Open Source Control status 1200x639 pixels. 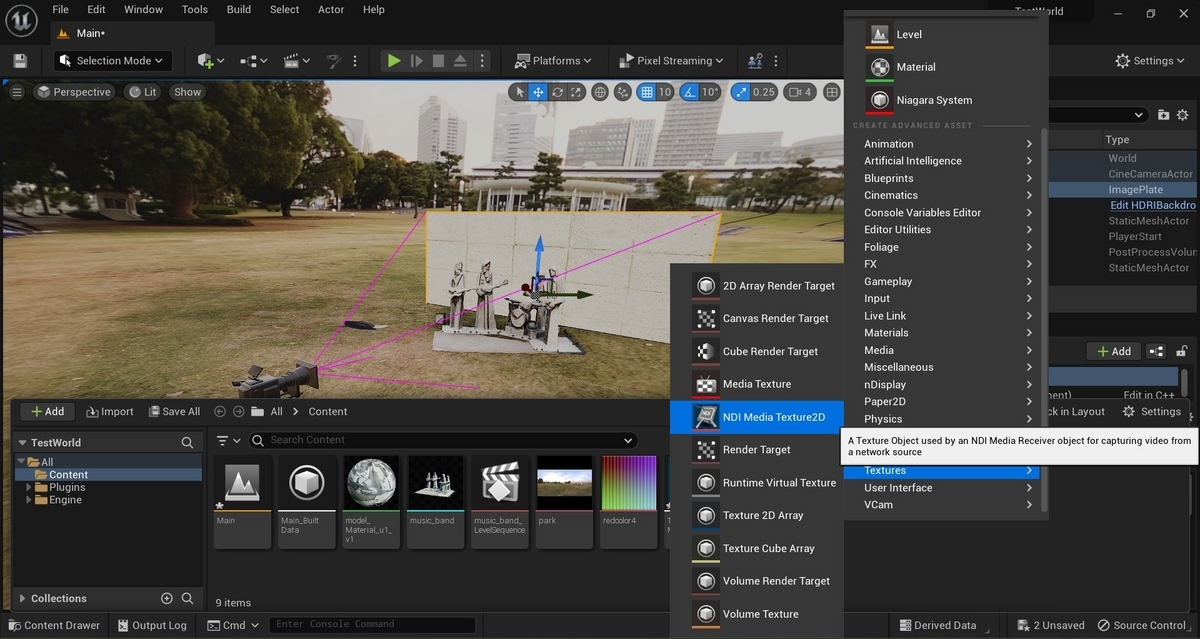[x=1142, y=625]
